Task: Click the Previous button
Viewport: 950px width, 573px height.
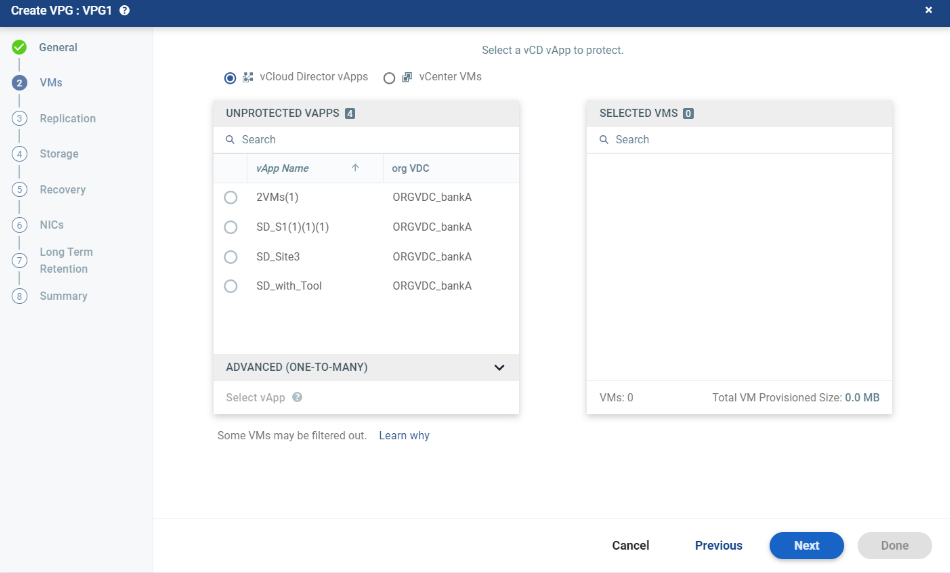Action: click(719, 545)
